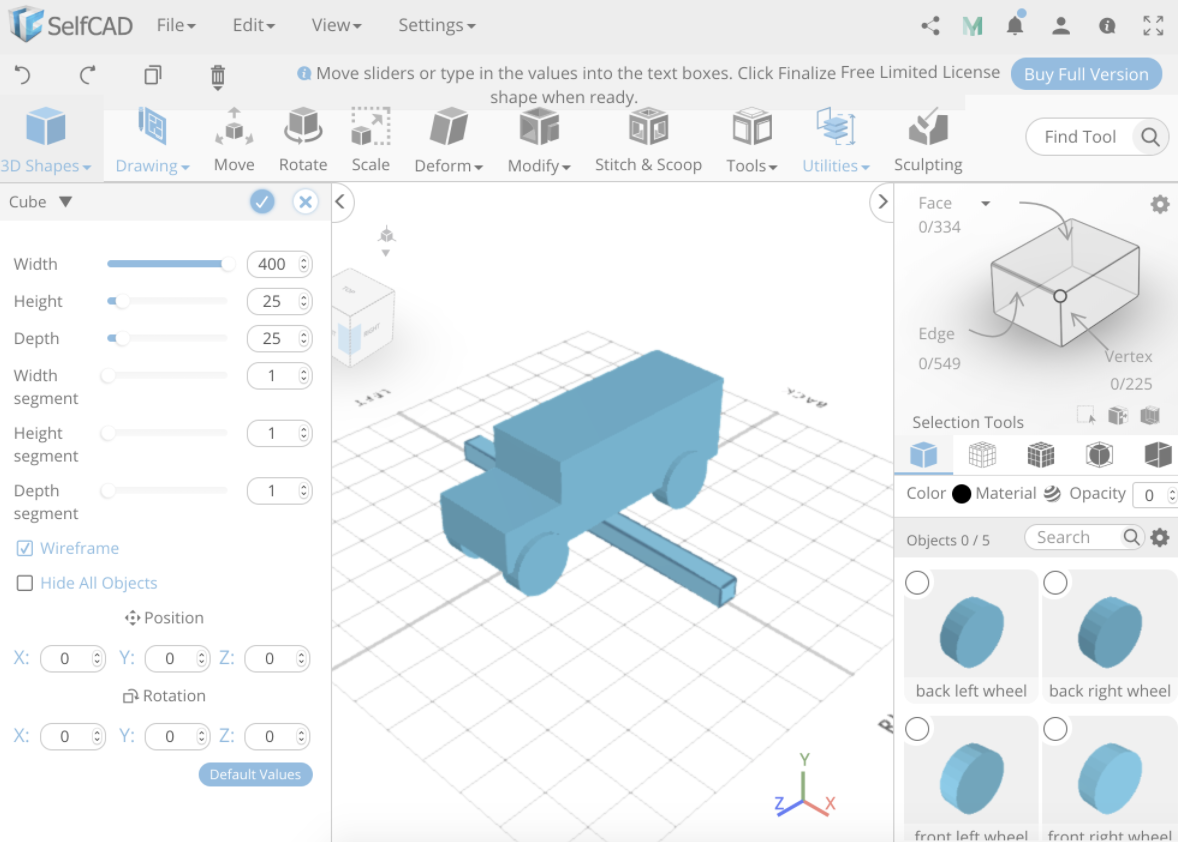The height and width of the screenshot is (842, 1178).
Task: Open the Deform dropdown
Action: (447, 140)
